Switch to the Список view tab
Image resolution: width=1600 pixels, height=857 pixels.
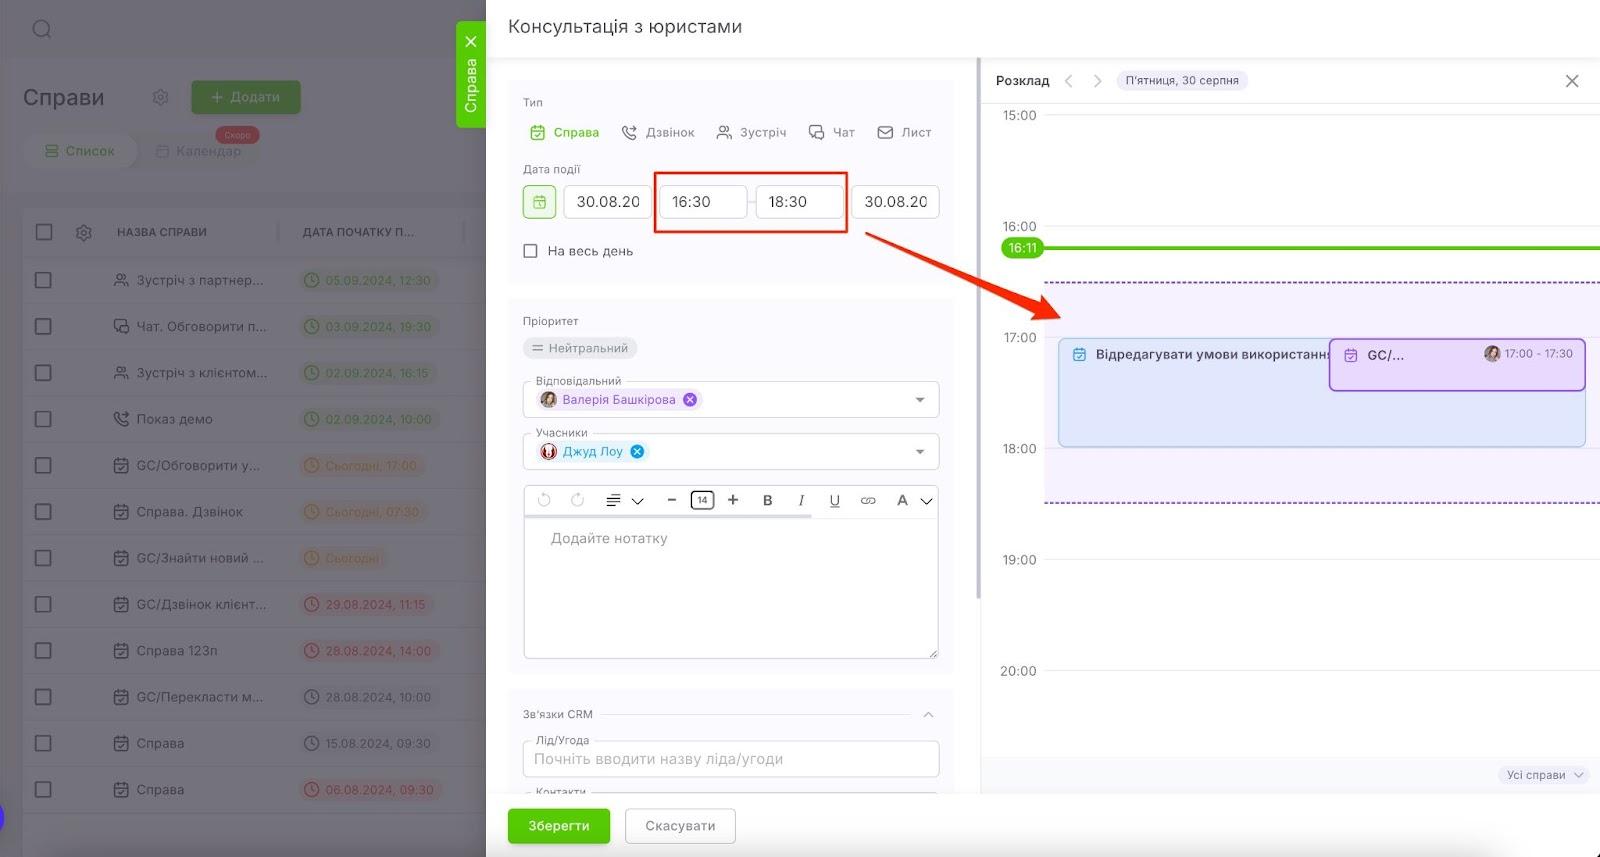point(80,151)
